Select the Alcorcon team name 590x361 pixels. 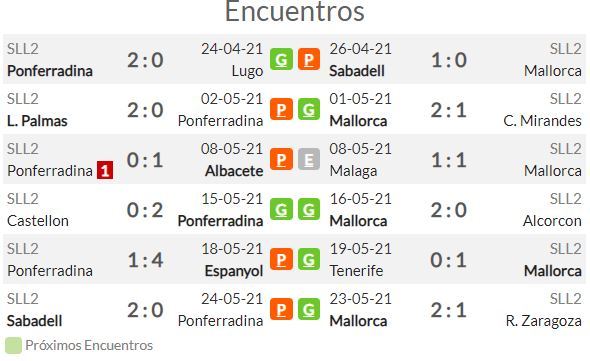tap(552, 221)
